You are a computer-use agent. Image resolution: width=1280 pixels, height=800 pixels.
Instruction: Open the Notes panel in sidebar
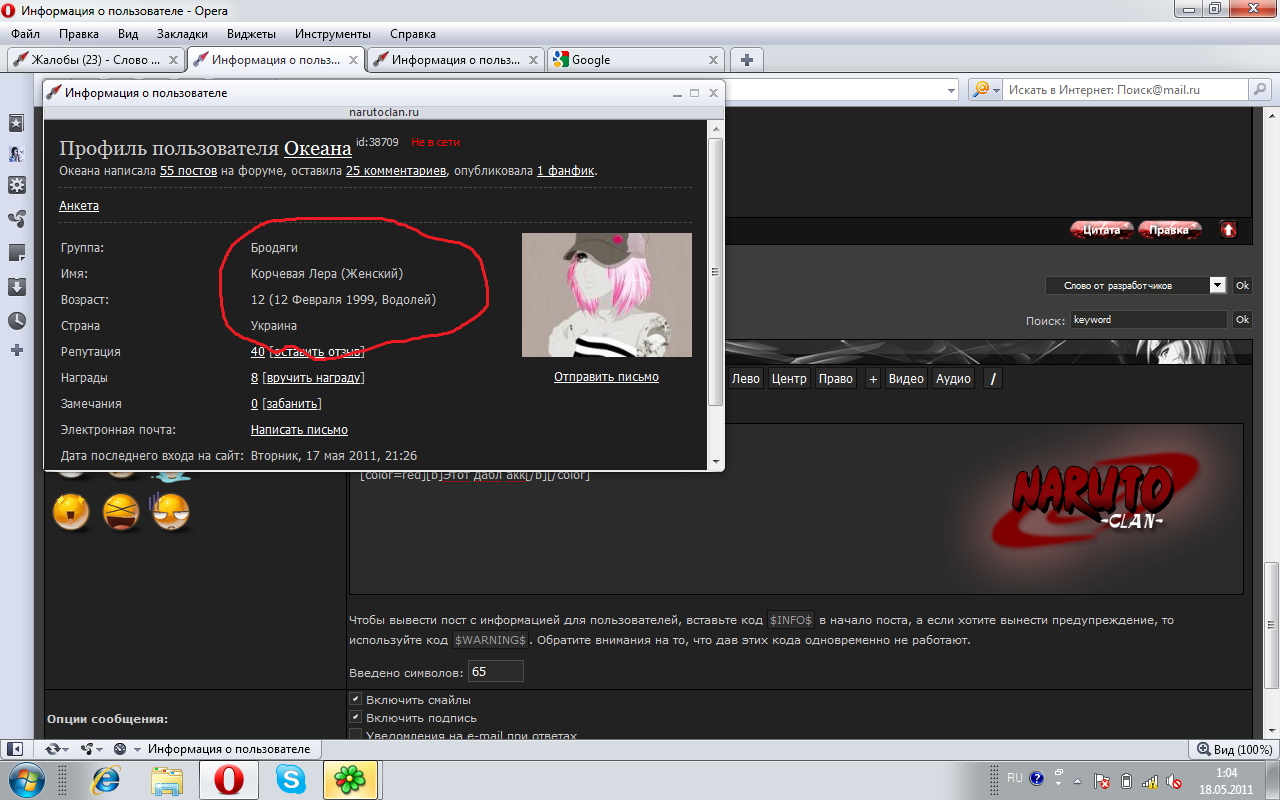tap(17, 252)
